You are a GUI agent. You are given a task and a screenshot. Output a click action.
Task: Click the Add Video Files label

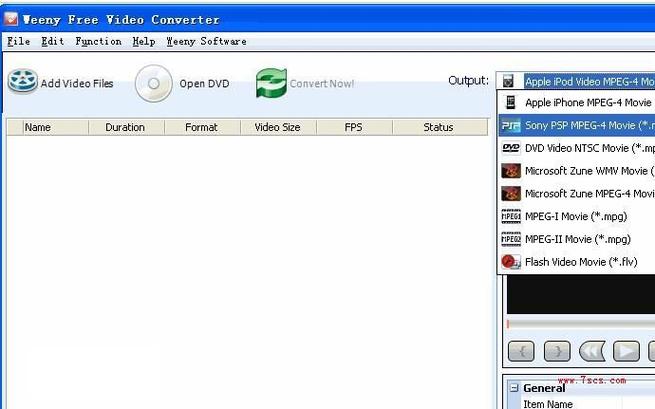(77, 84)
